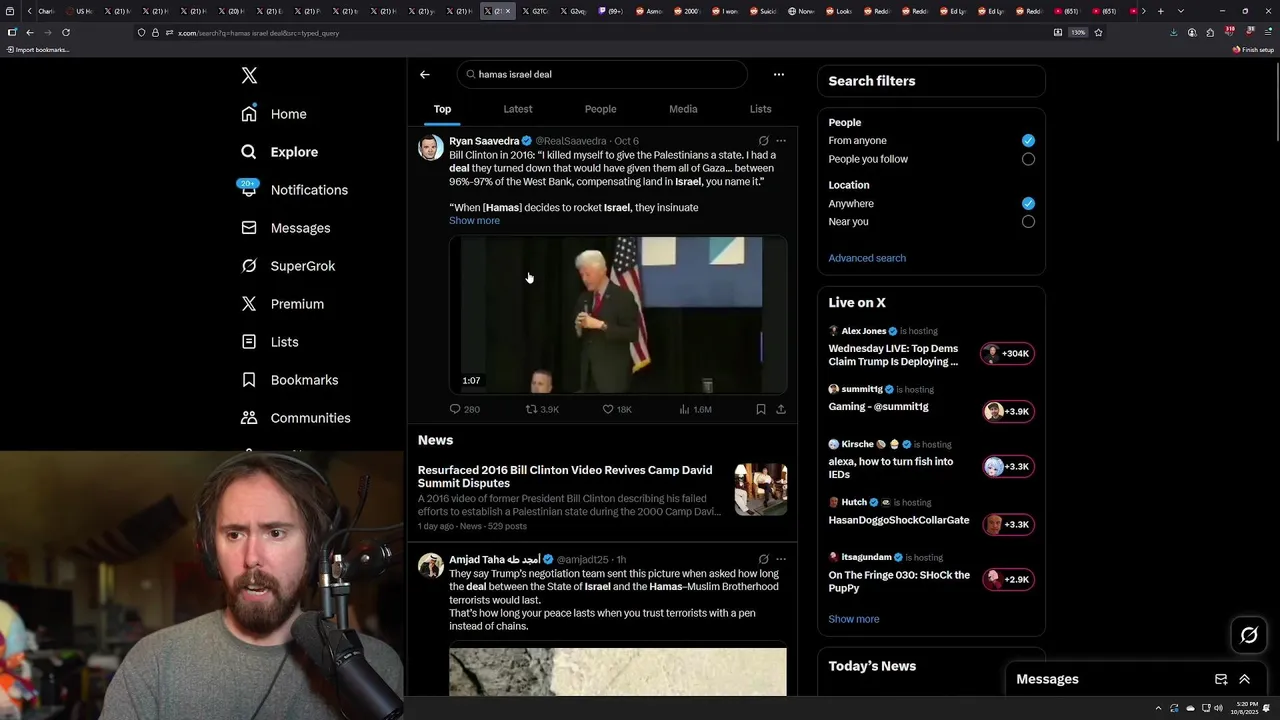This screenshot has width=1280, height=720.
Task: Expand the Messages drawer chevrons
Action: 1245,679
